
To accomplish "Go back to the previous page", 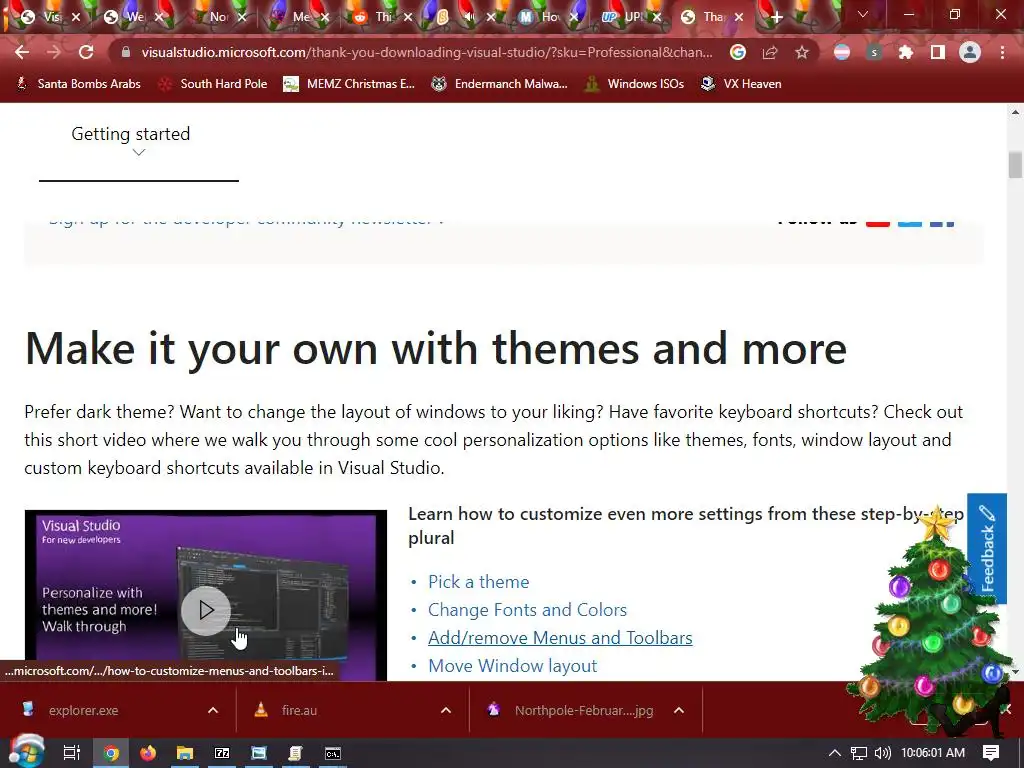I will 22,52.
